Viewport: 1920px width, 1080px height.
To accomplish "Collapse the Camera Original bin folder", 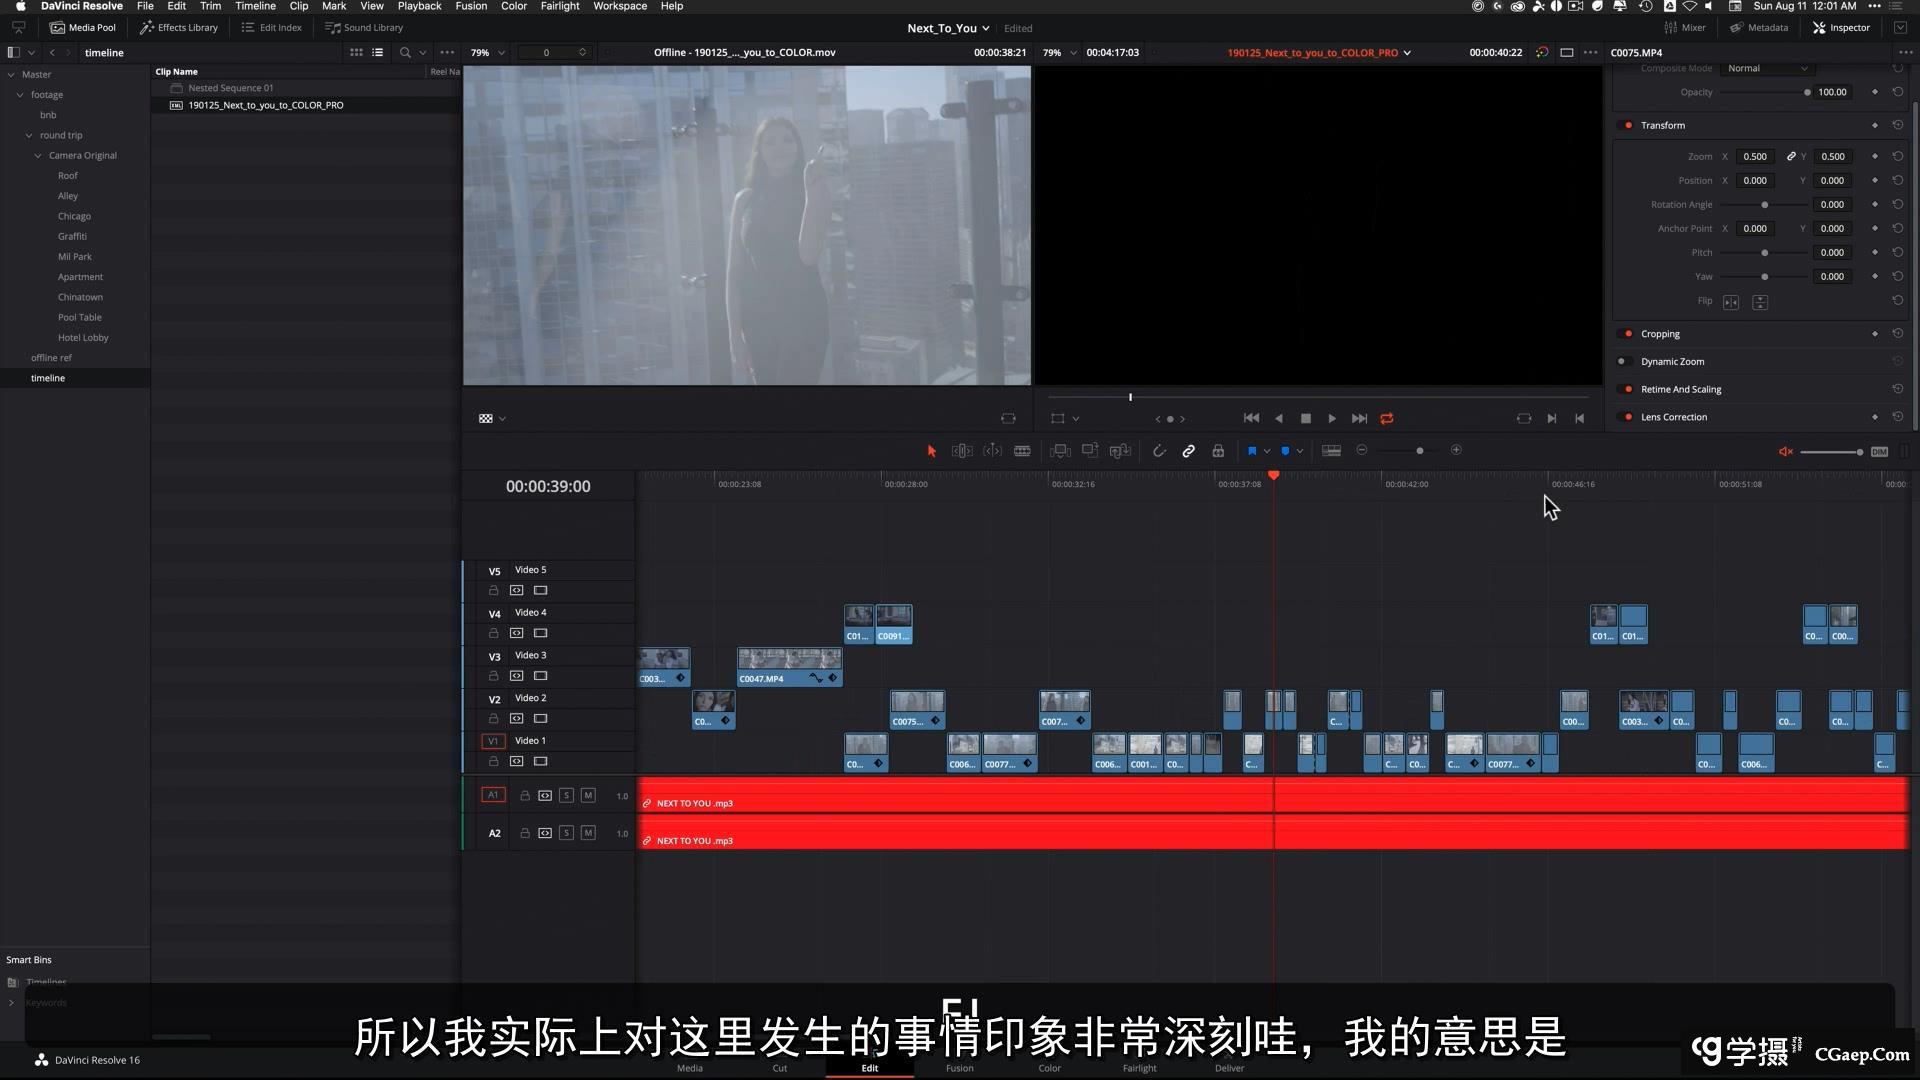I will [38, 155].
